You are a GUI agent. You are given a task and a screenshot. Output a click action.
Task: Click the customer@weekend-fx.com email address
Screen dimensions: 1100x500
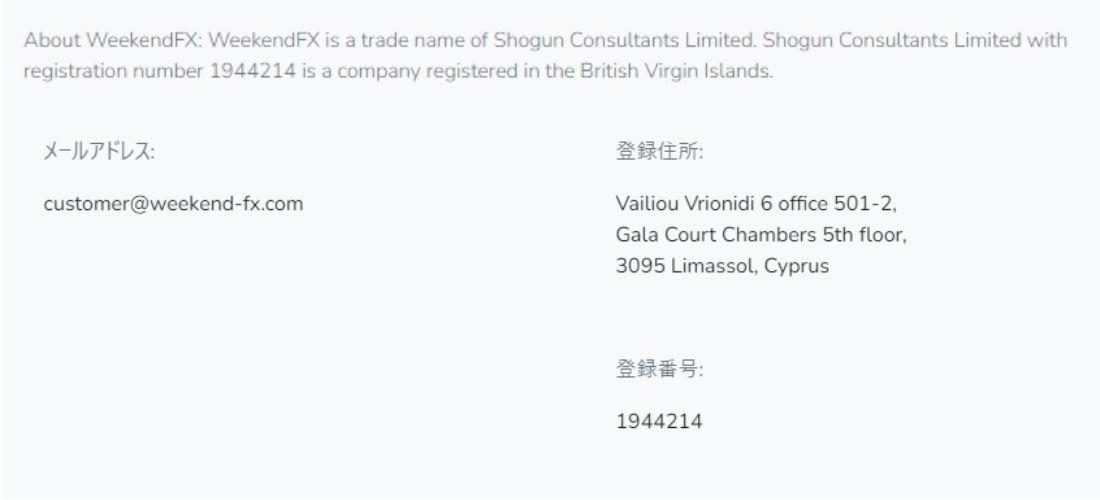tap(174, 204)
